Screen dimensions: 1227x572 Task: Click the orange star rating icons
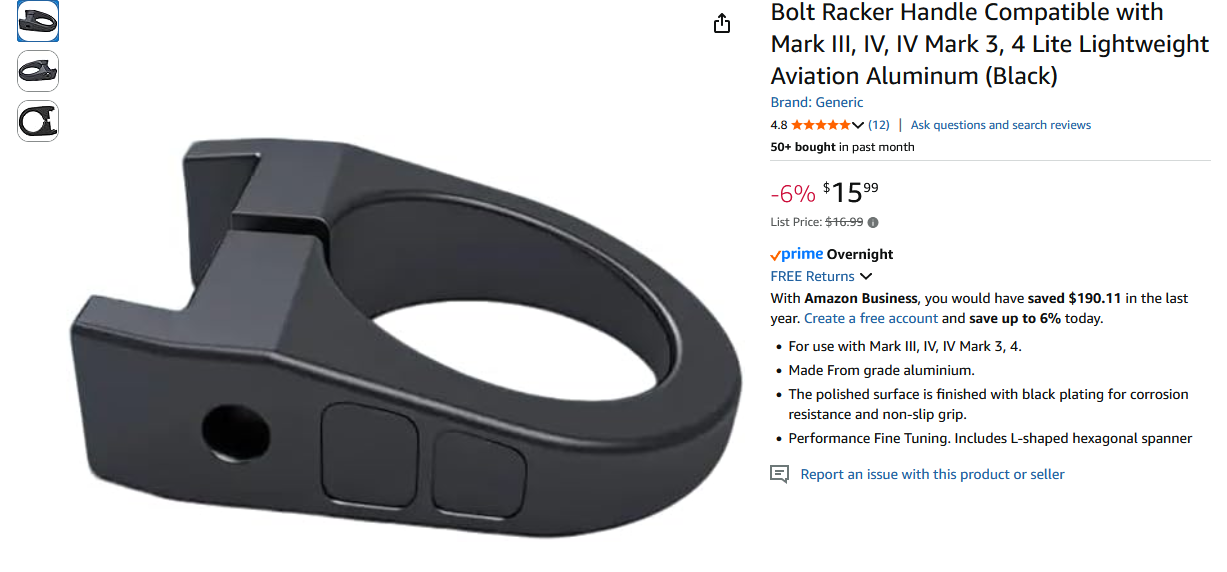click(820, 125)
